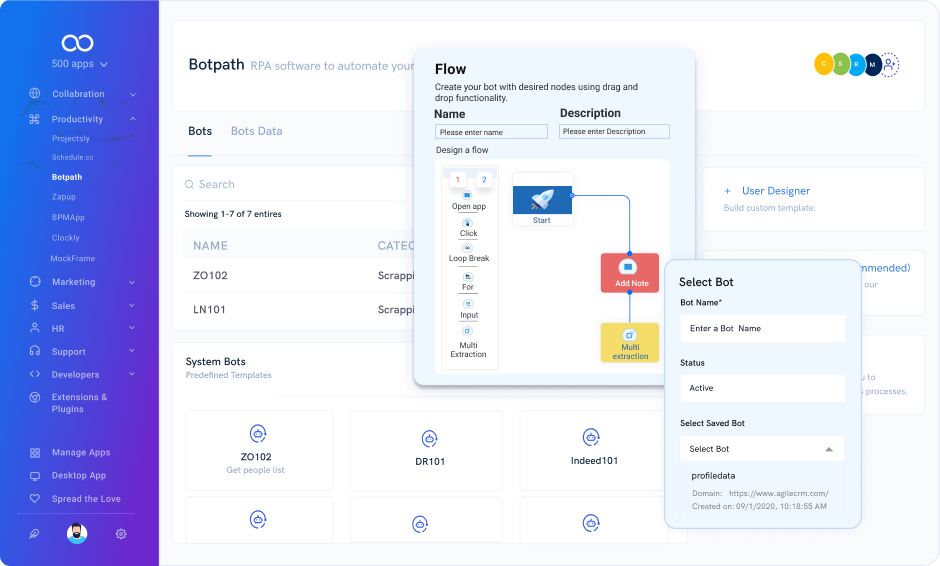The height and width of the screenshot is (566, 940).
Task: Open the ZO102 system bot card
Action: 259,449
